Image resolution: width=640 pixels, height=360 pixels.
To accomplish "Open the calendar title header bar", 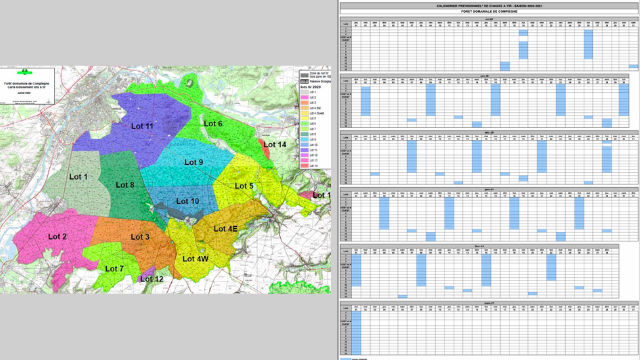I will coord(489,6).
